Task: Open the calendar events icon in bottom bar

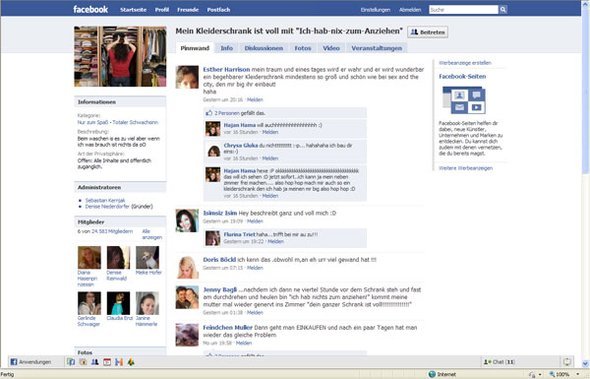Action: click(107, 362)
